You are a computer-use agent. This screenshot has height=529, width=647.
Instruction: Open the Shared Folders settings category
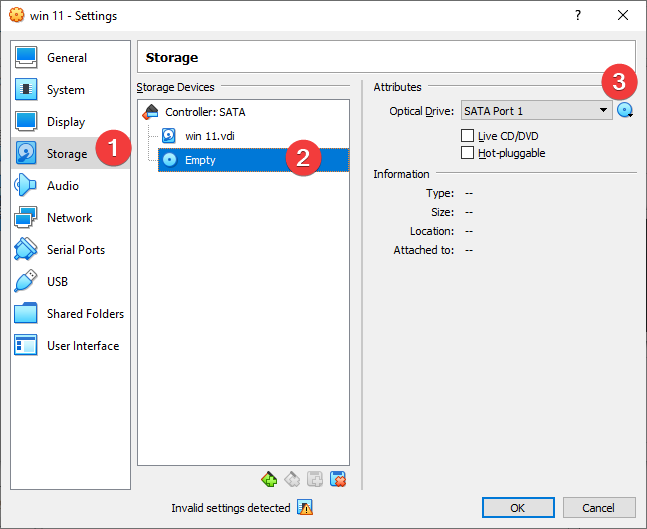pyautogui.click(x=70, y=313)
